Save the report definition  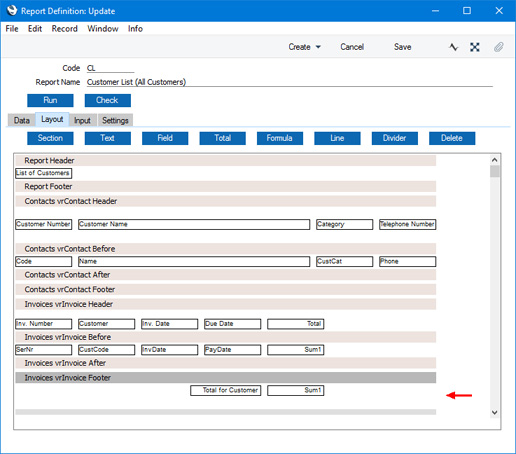pos(402,47)
